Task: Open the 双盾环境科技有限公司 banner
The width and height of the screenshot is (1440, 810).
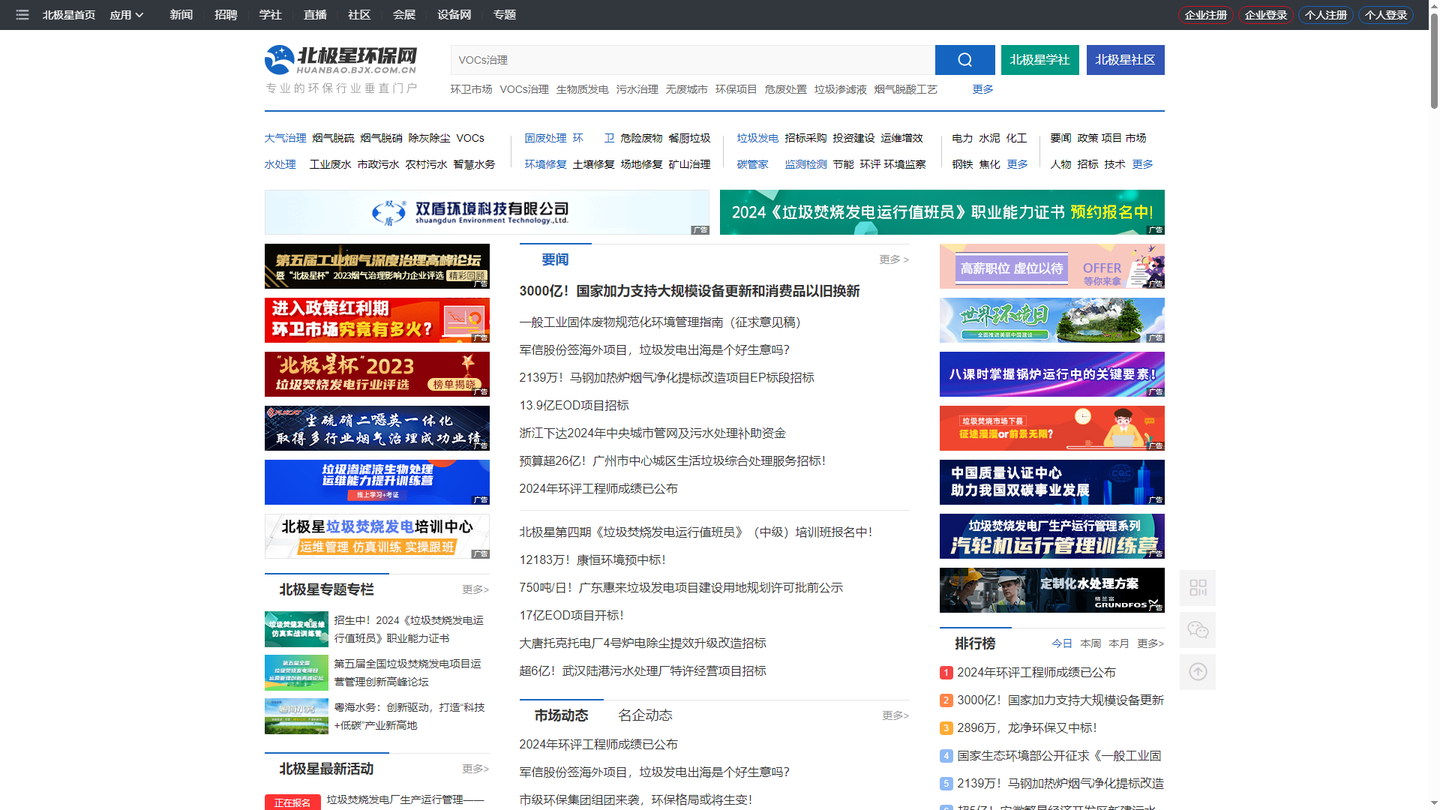Action: click(487, 212)
